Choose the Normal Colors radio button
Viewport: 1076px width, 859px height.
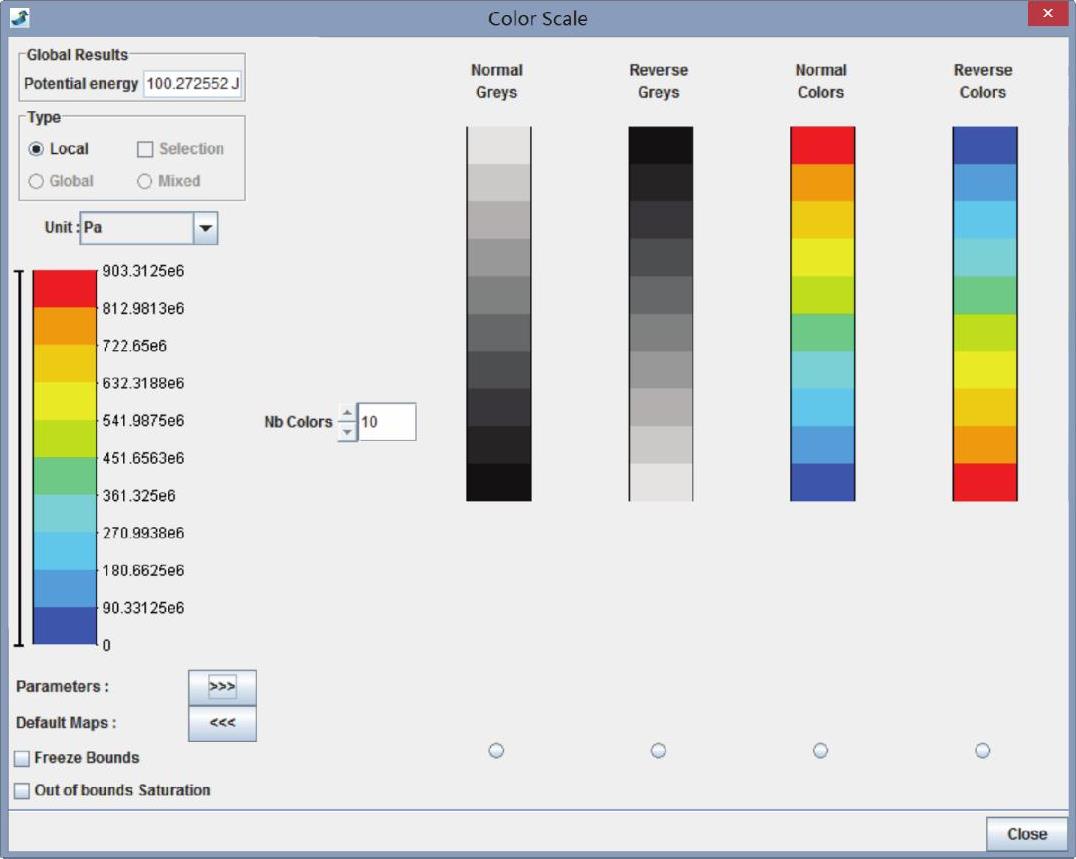820,751
